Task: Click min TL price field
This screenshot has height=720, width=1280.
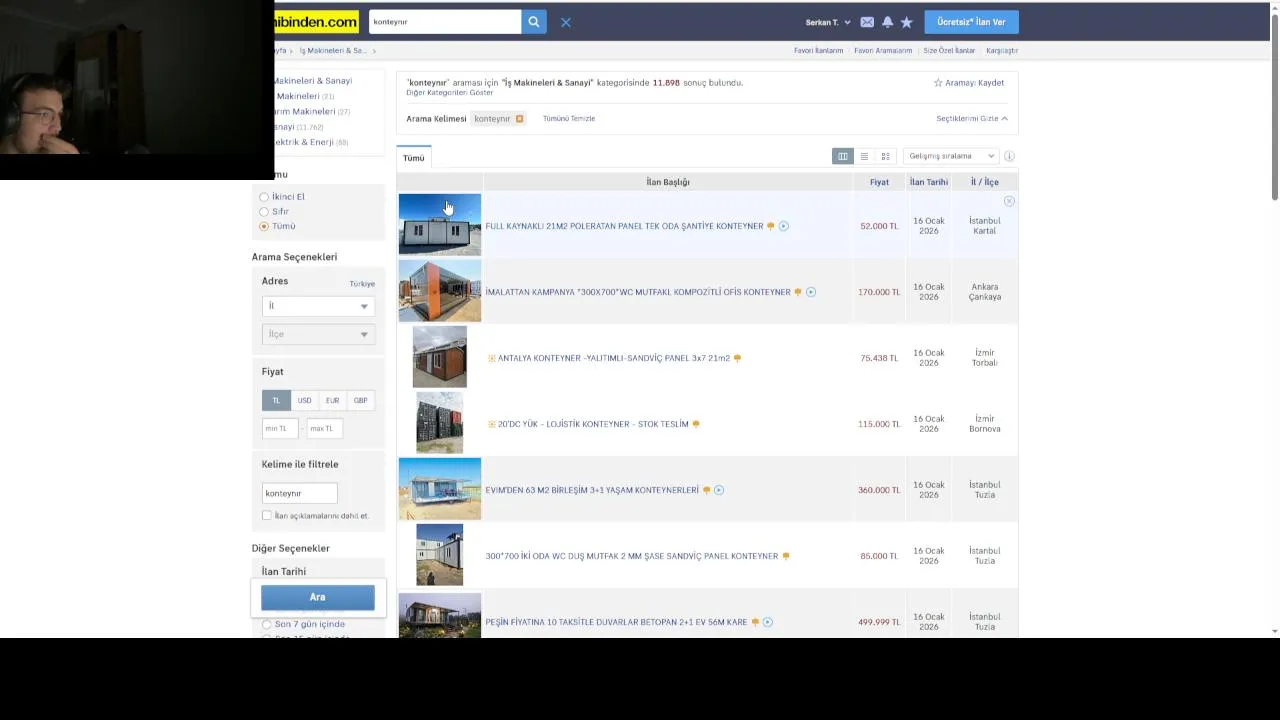Action: pyautogui.click(x=280, y=428)
